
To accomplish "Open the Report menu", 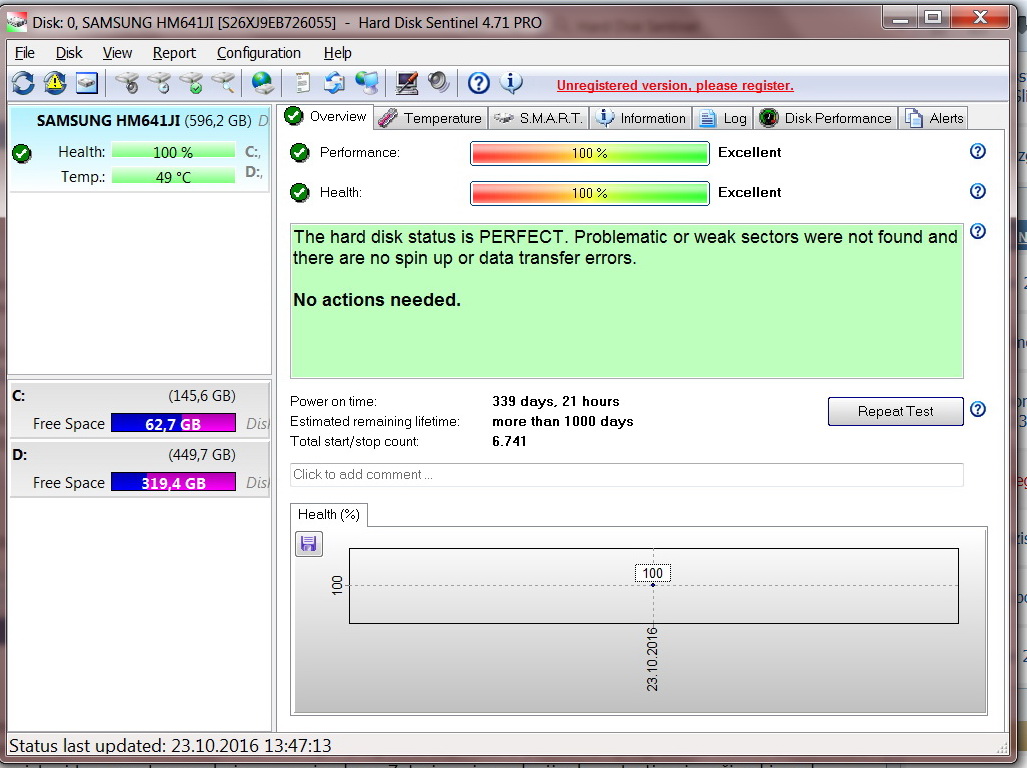I will (x=174, y=53).
